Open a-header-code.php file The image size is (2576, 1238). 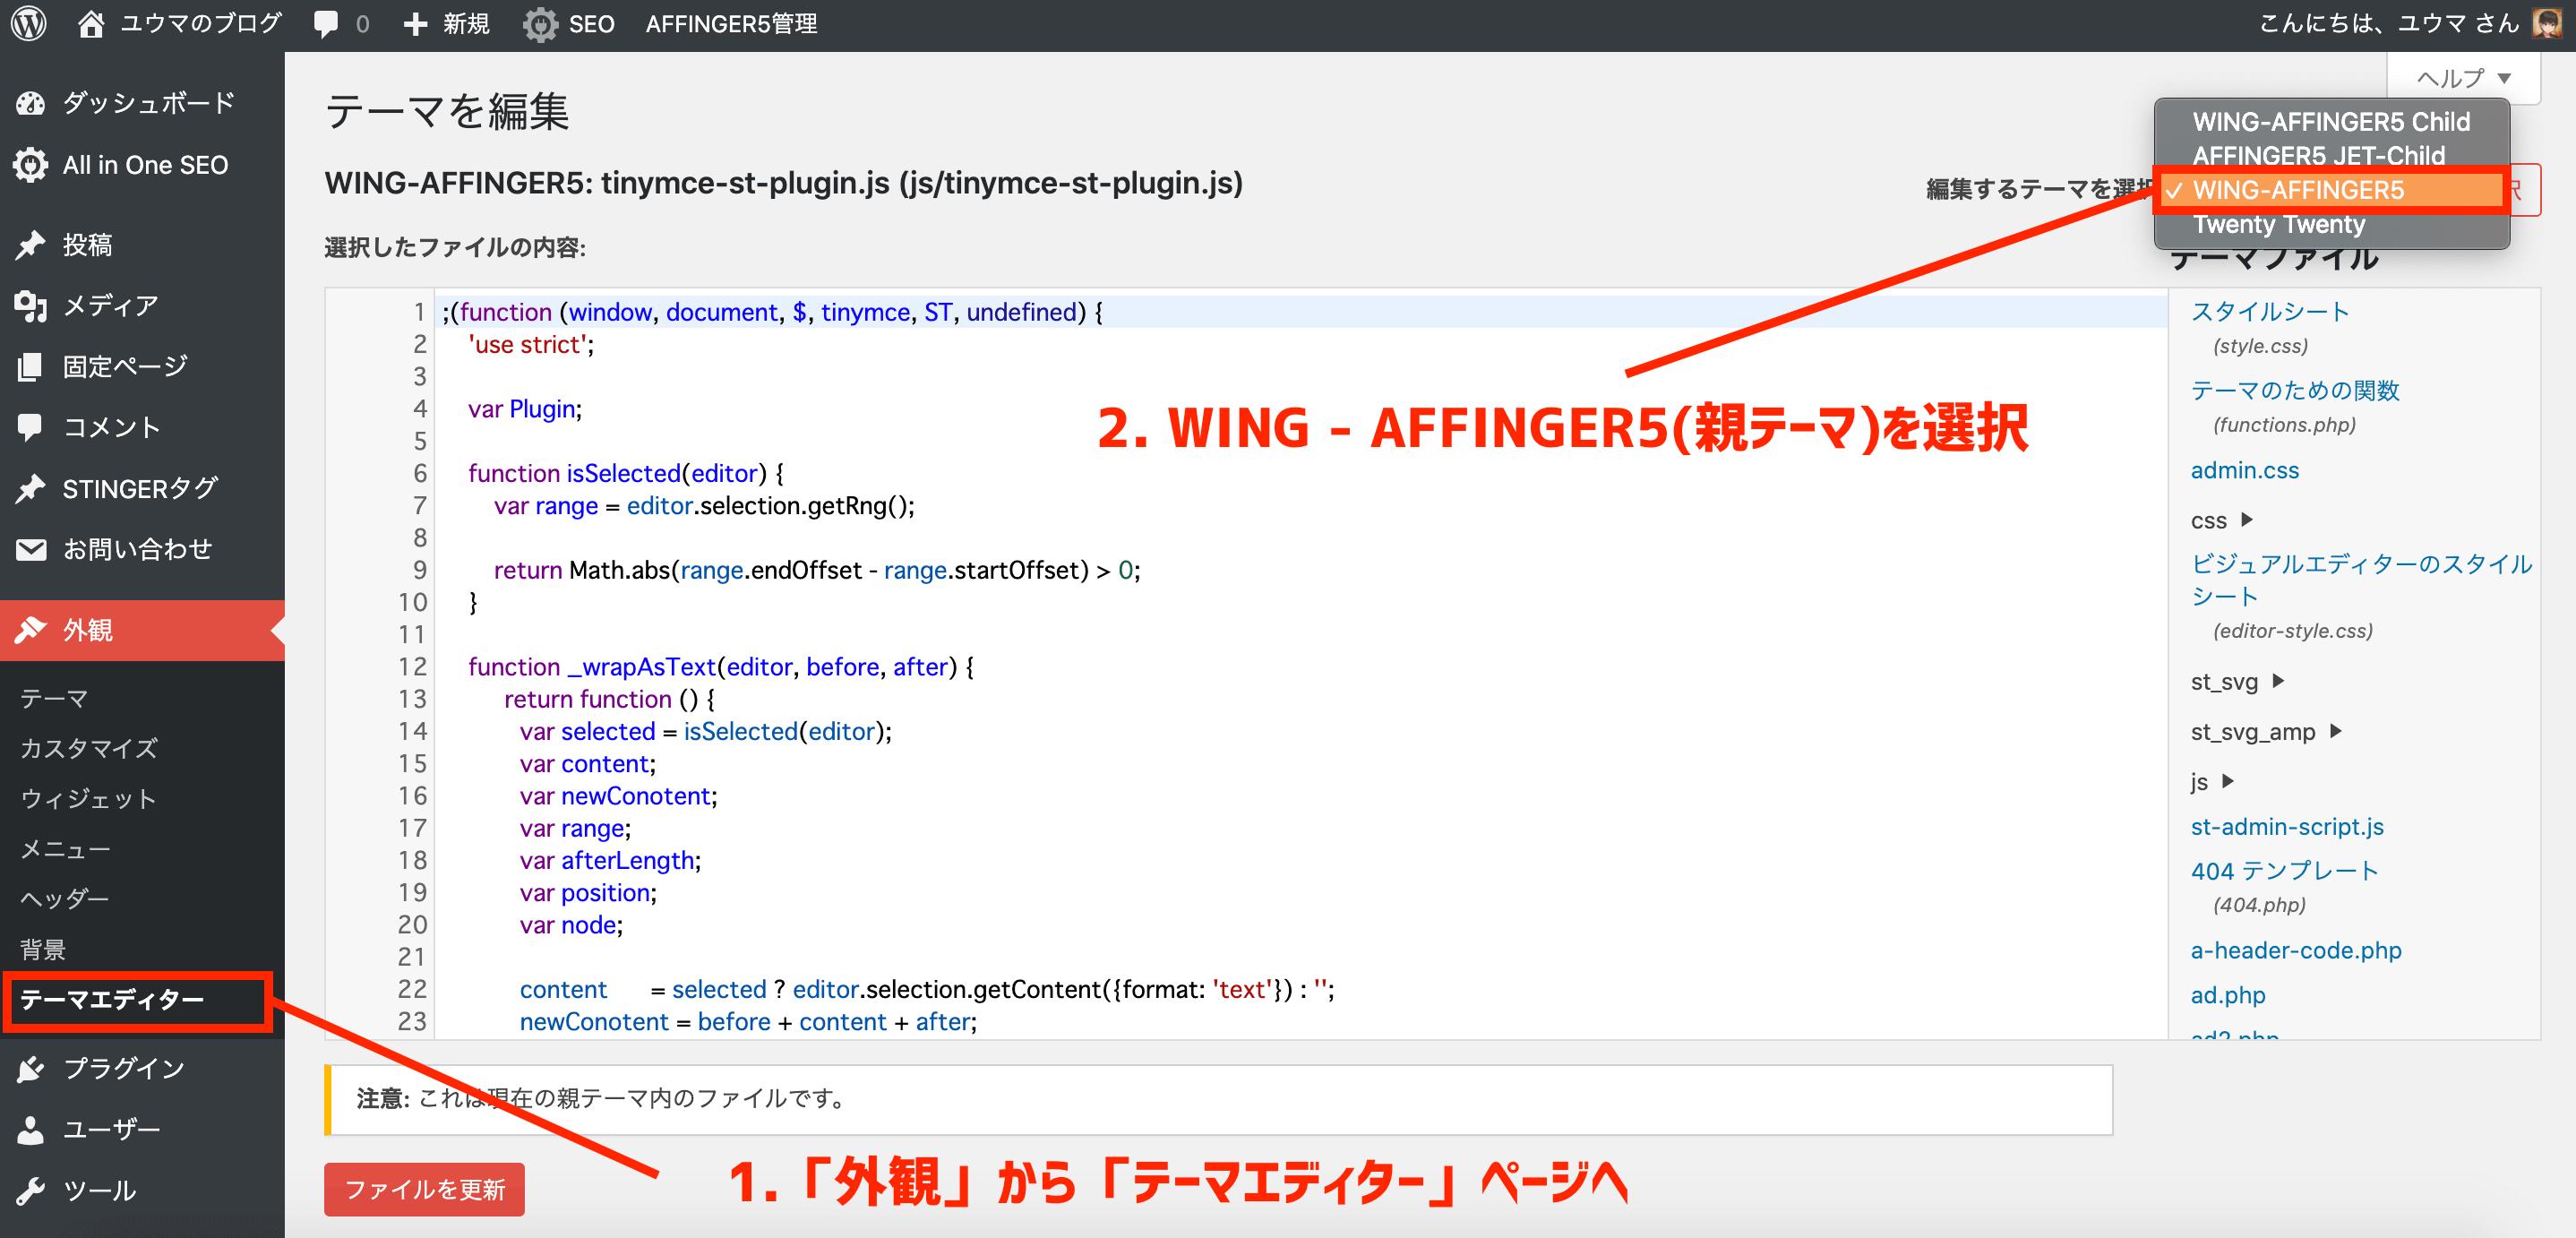tap(2296, 950)
